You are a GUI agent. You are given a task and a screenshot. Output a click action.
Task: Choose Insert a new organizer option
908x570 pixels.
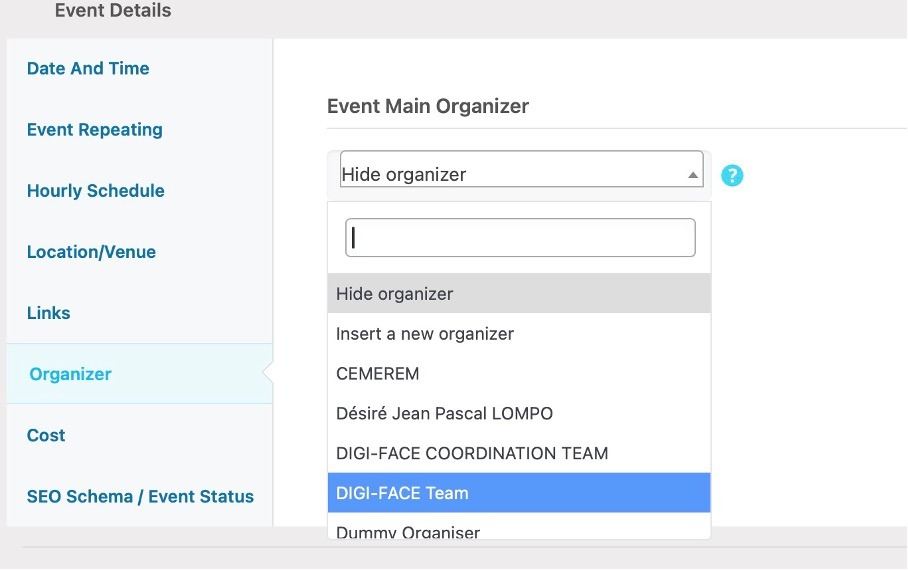pyautogui.click(x=519, y=334)
